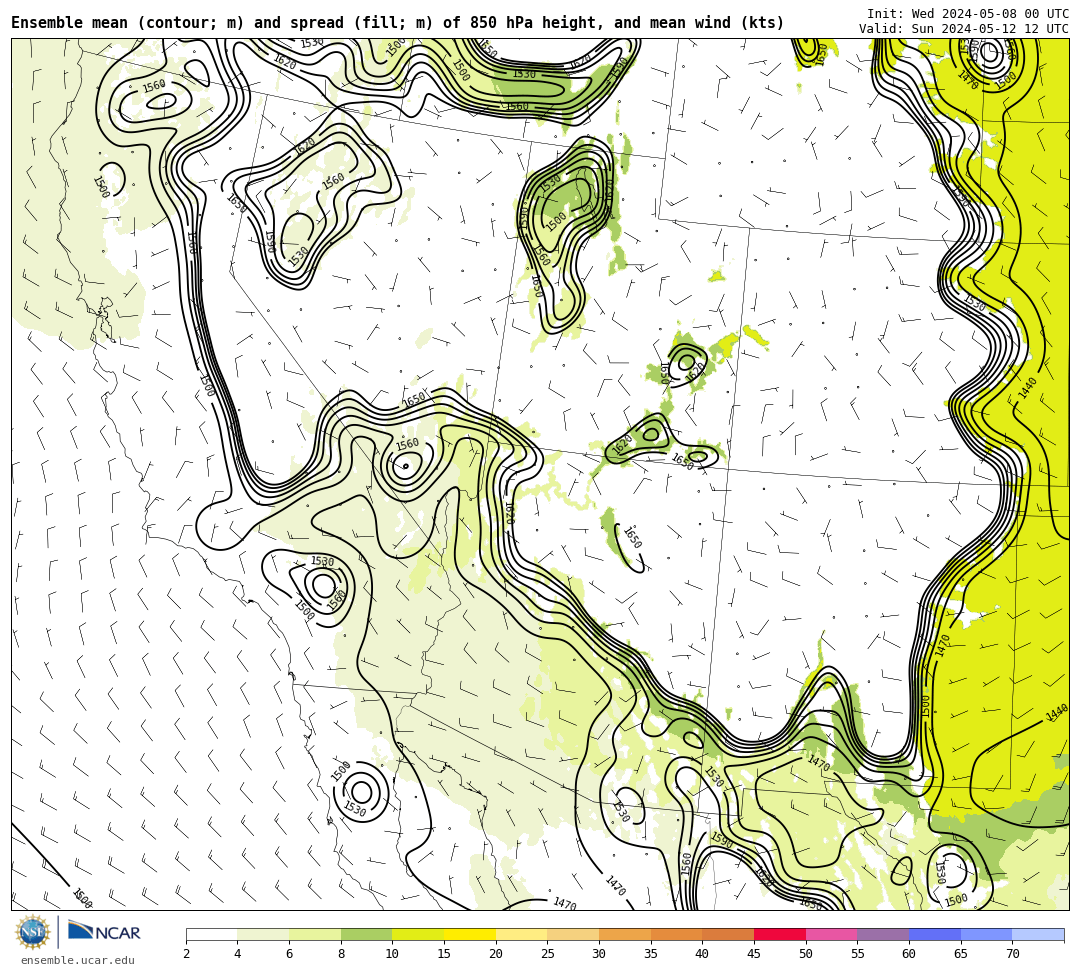
Task: Click the blue 60-65 colorbar swatch
Action: pyautogui.click(x=935, y=934)
